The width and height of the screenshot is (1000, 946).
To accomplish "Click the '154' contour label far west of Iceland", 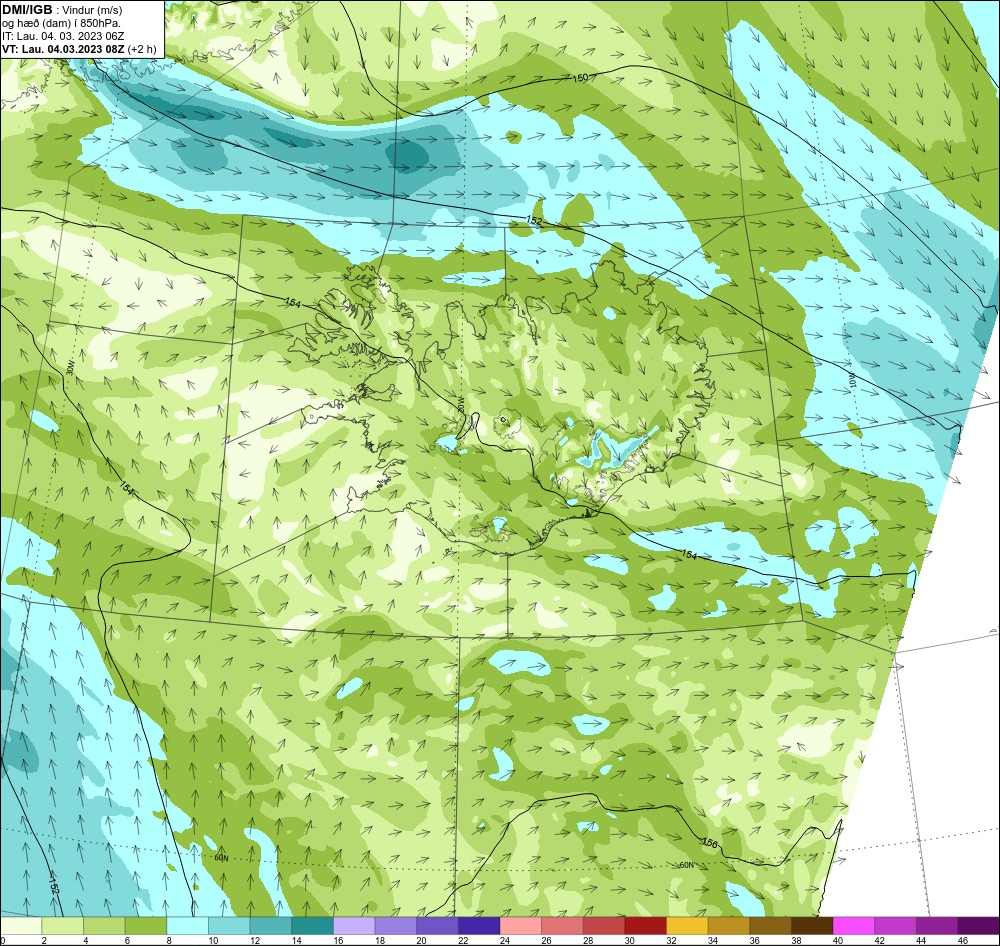I will 127,488.
